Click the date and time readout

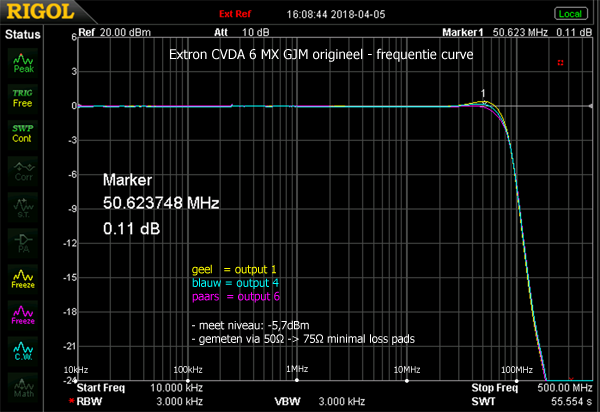[336, 15]
